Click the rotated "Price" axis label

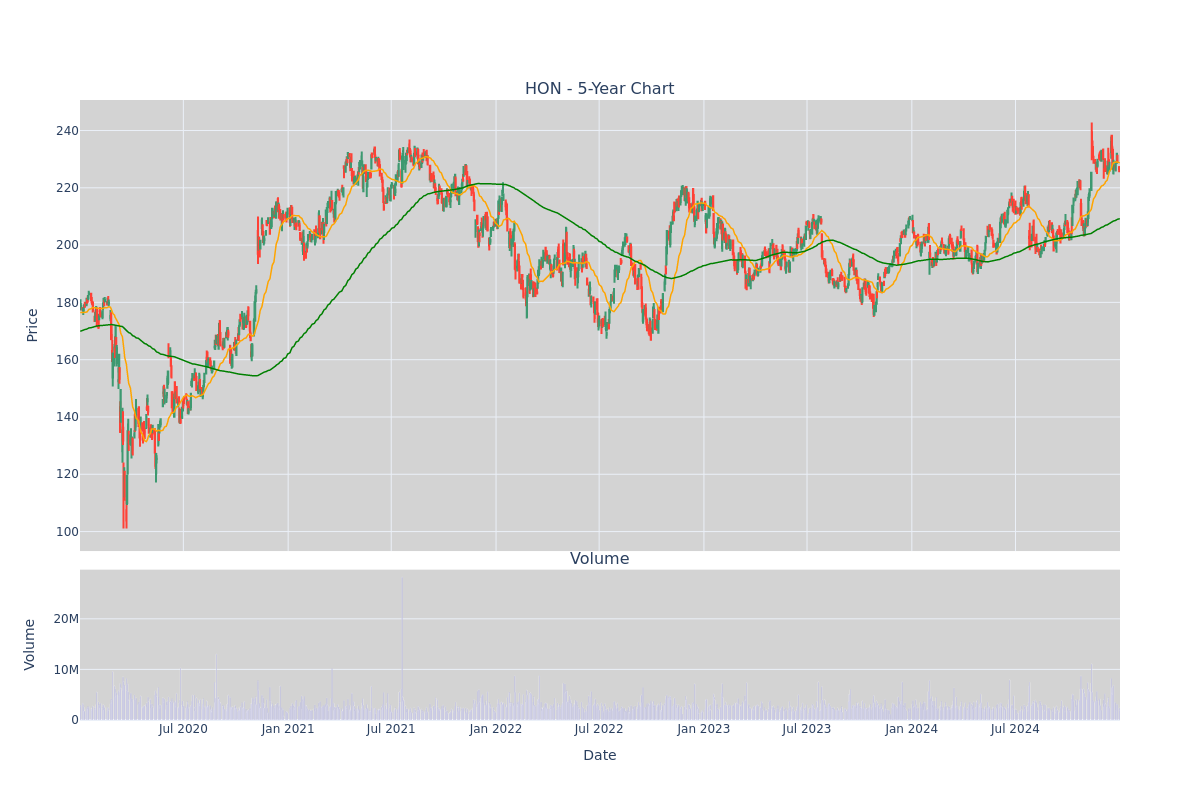click(32, 325)
